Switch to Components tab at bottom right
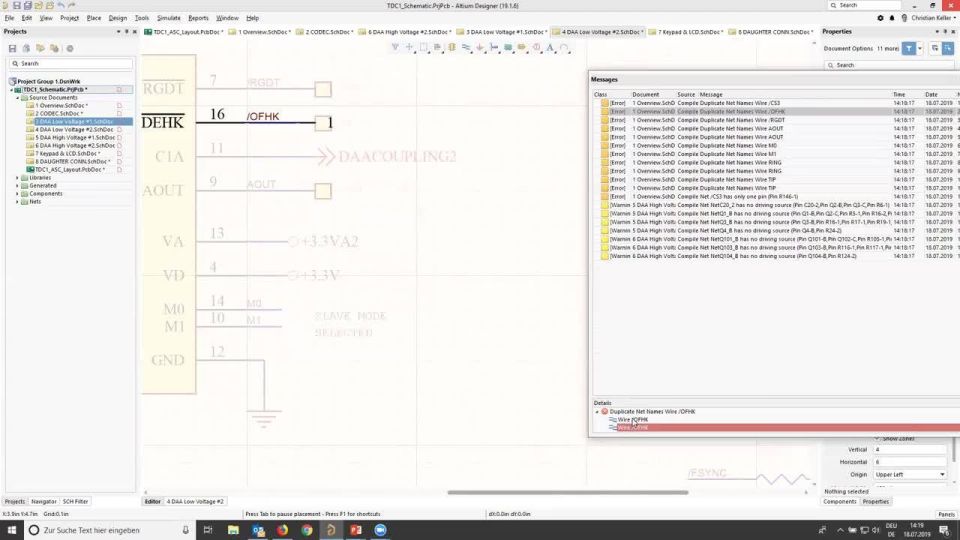The image size is (960, 540). coord(839,501)
